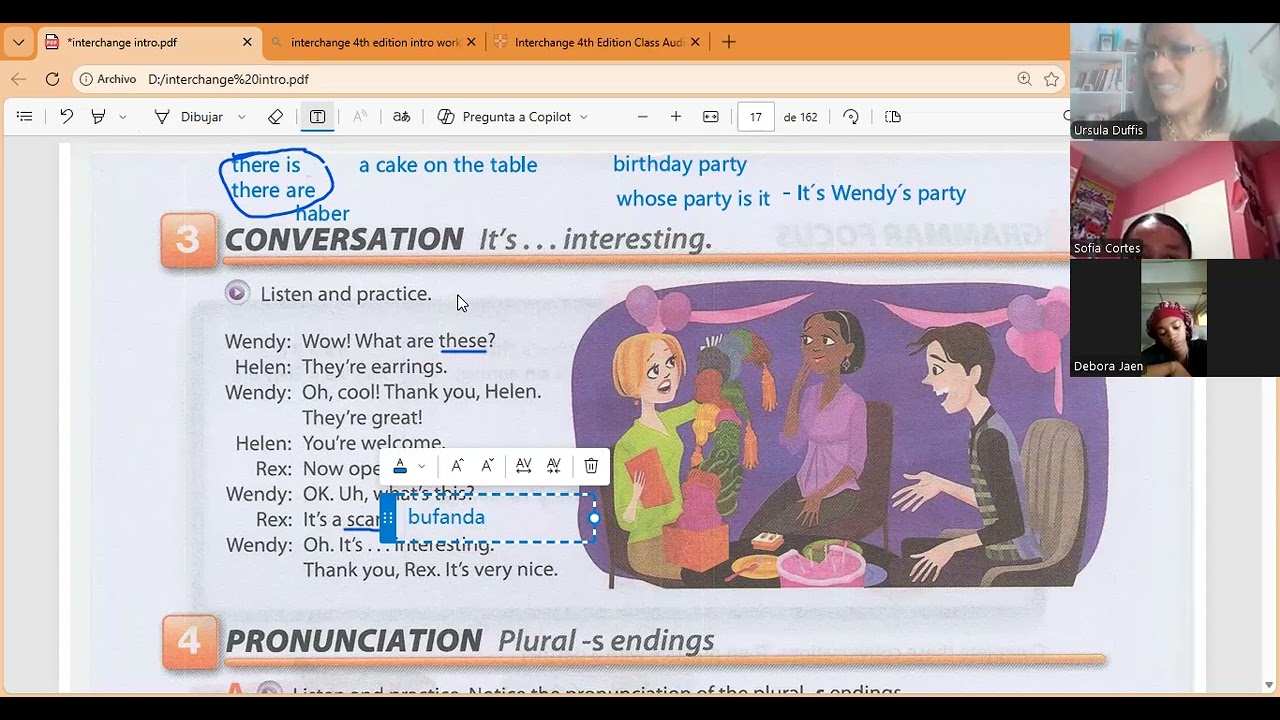Add page to favorites star
Screen dimensions: 1280x720
click(1051, 79)
